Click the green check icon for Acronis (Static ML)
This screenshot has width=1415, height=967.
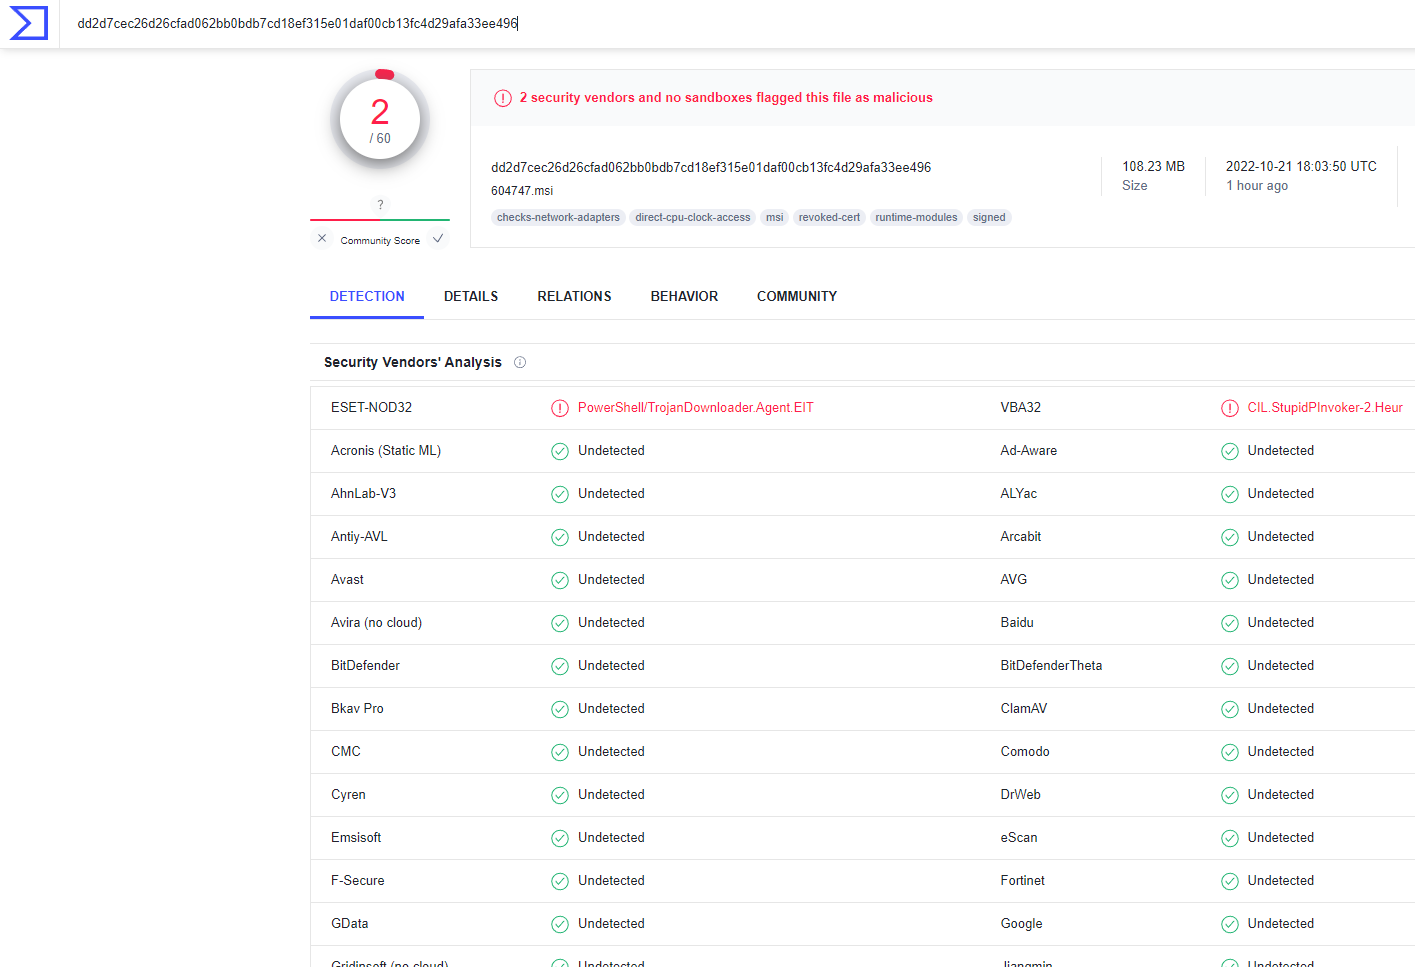coord(560,451)
